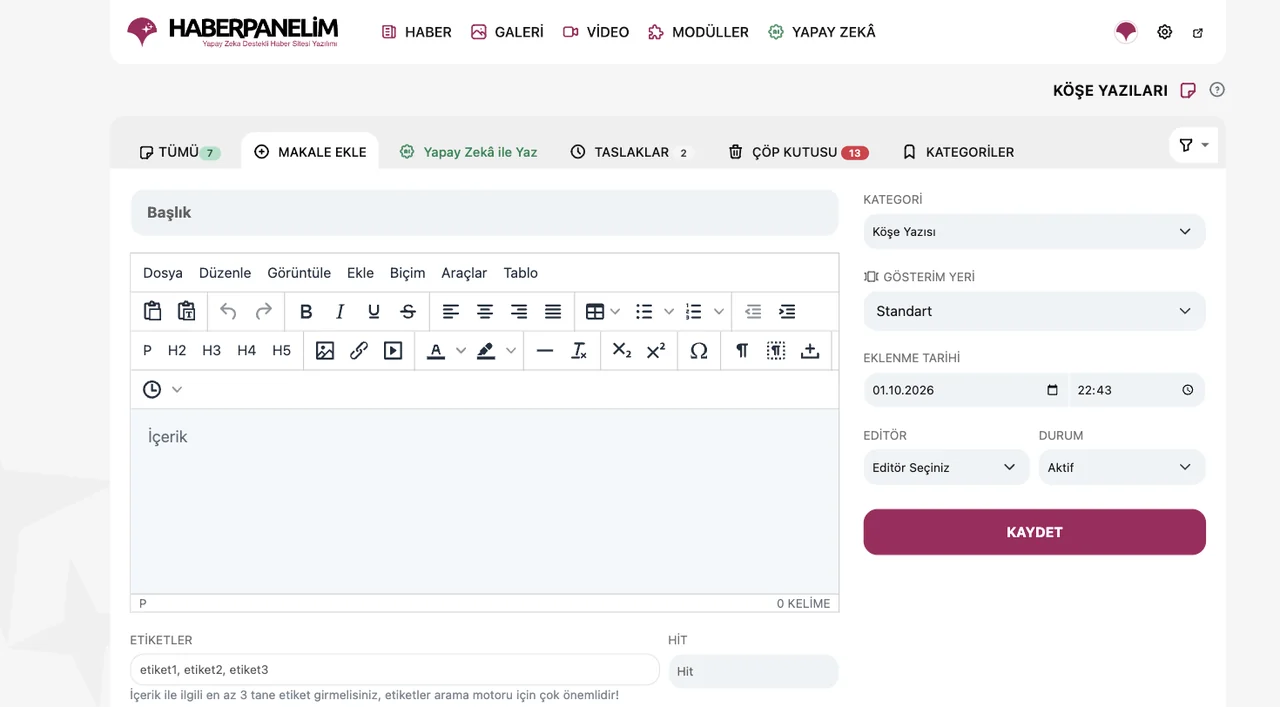This screenshot has width=1280, height=707.
Task: Open highlight color picker dropdown arrow
Action: [x=511, y=350]
